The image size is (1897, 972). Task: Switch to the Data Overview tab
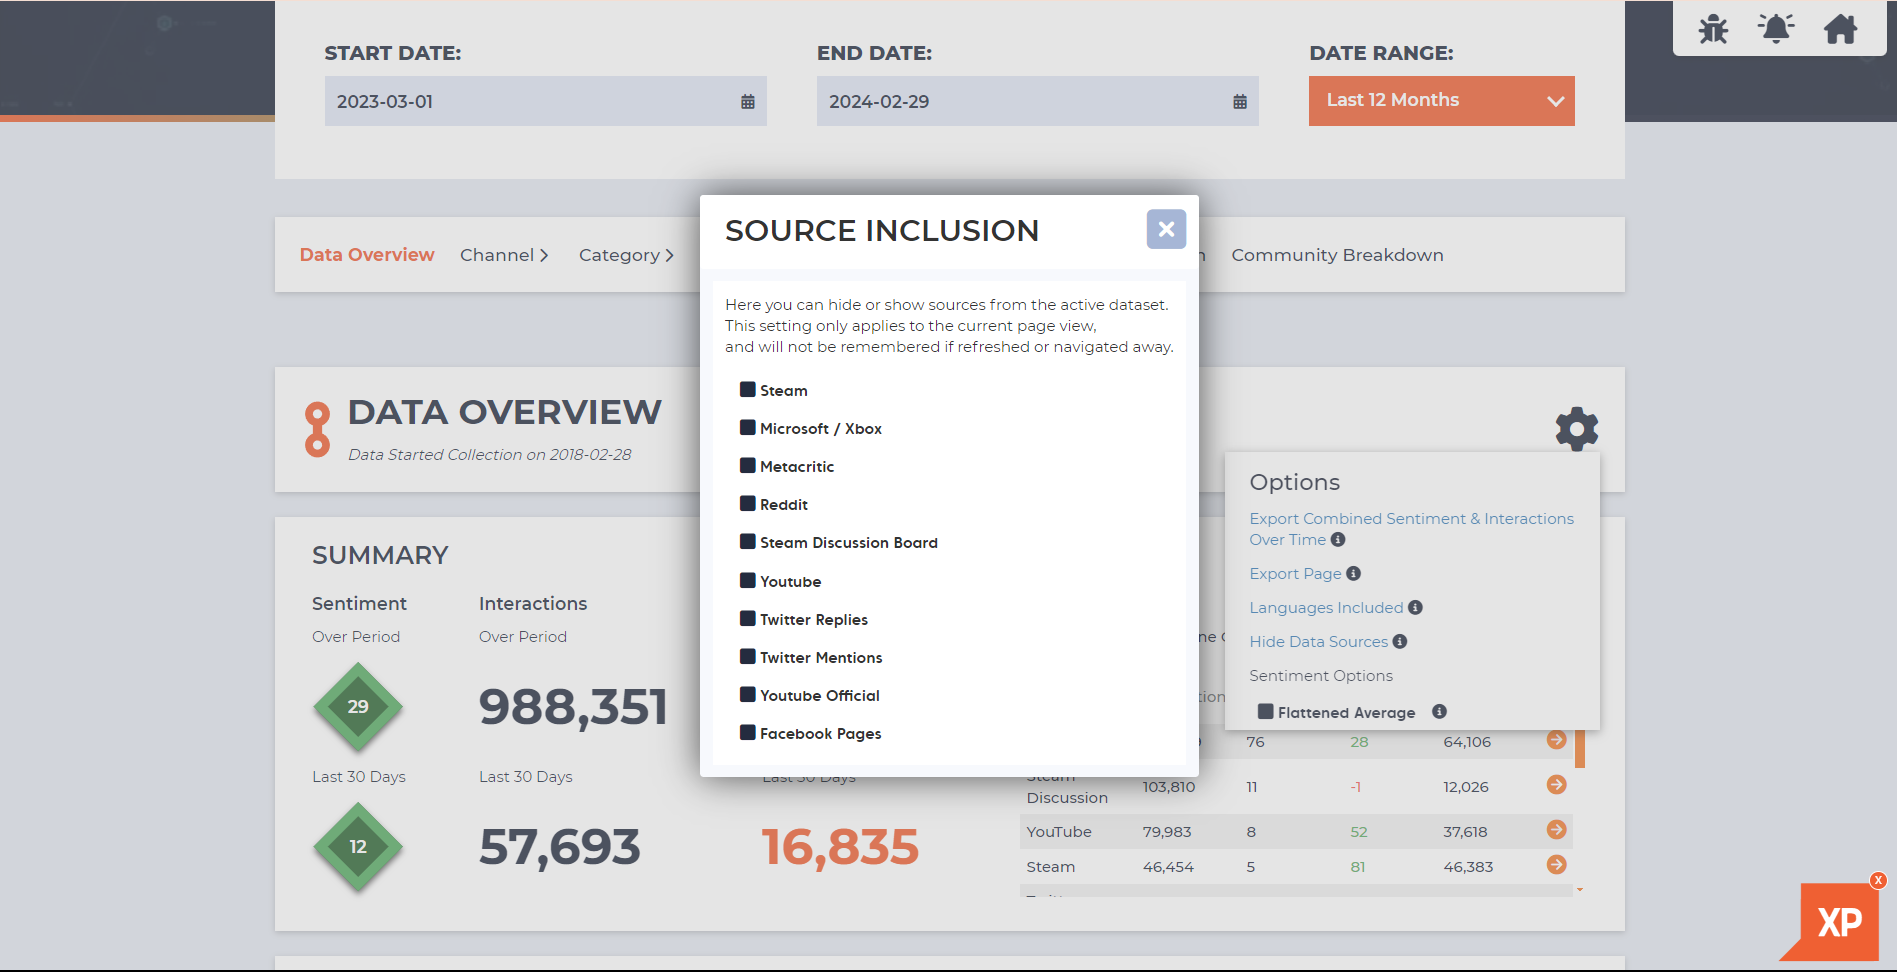pos(367,255)
